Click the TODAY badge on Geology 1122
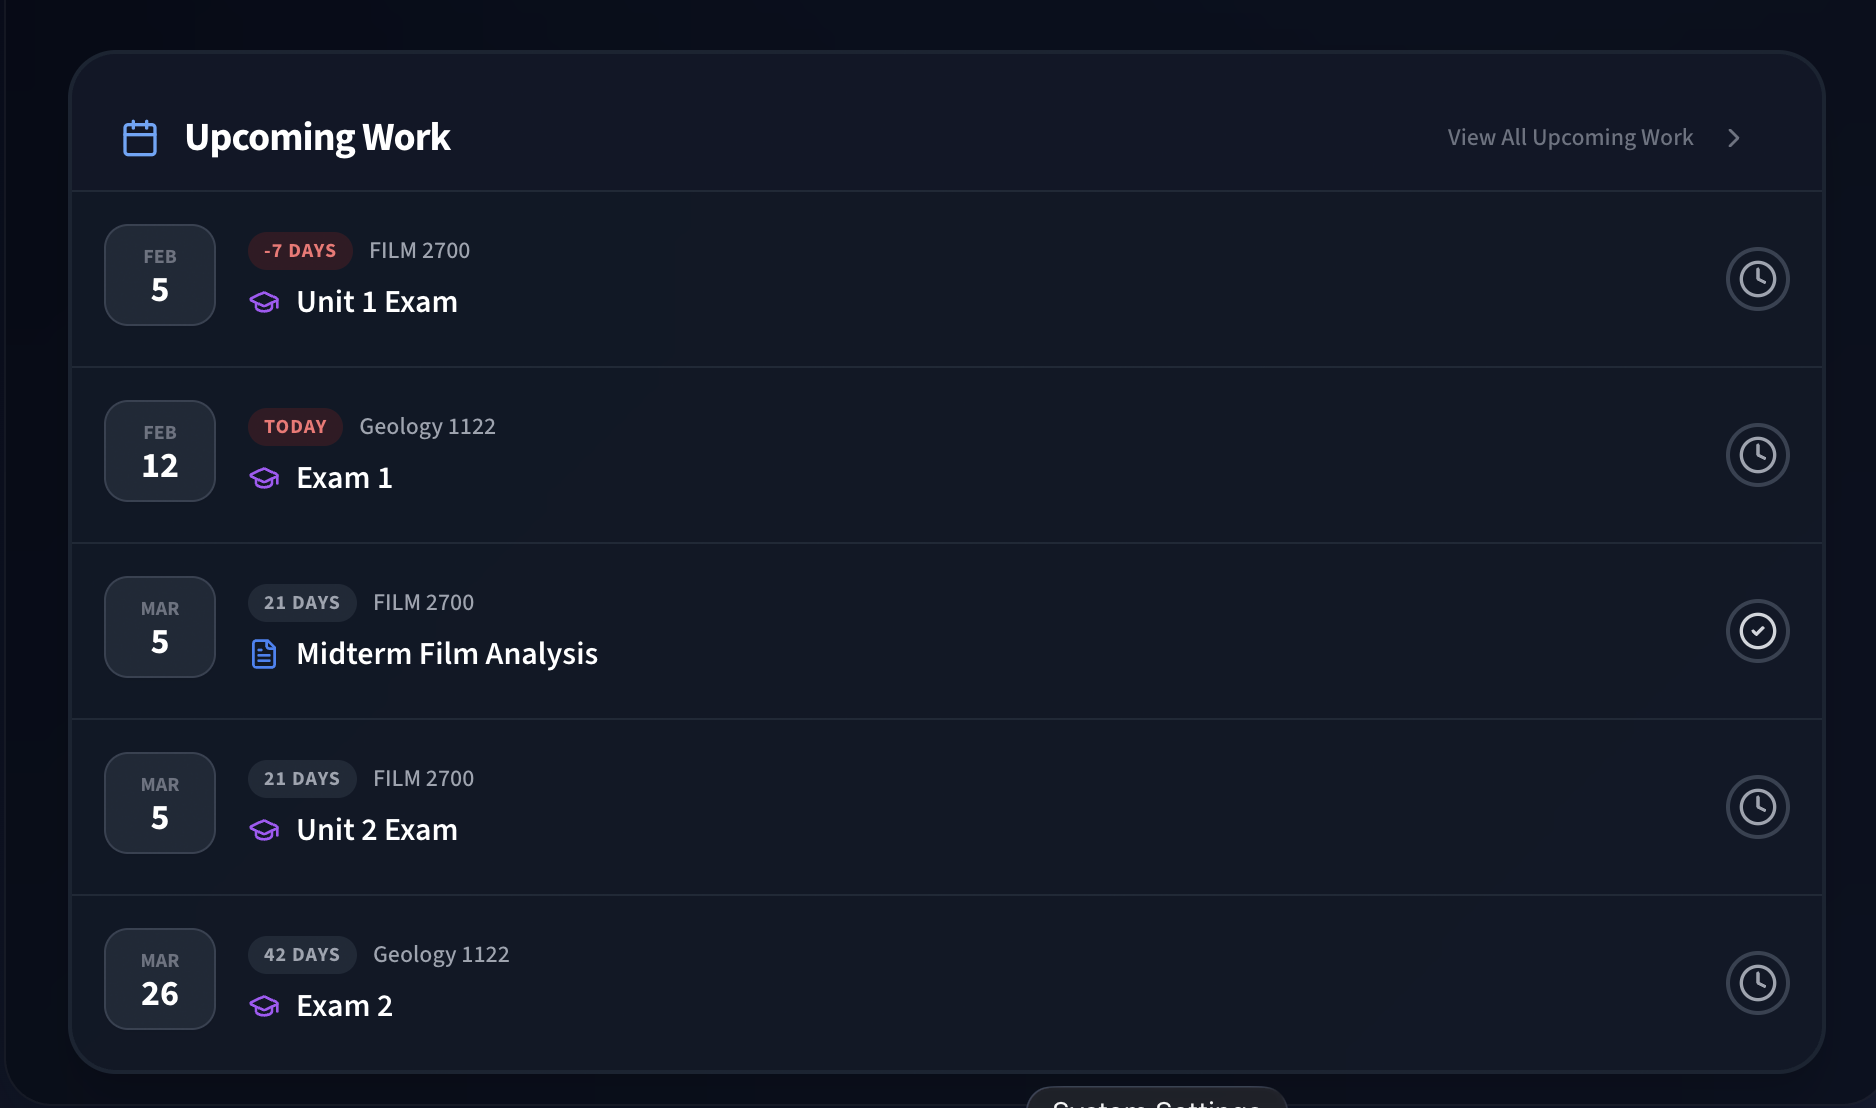This screenshot has height=1108, width=1876. 295,427
